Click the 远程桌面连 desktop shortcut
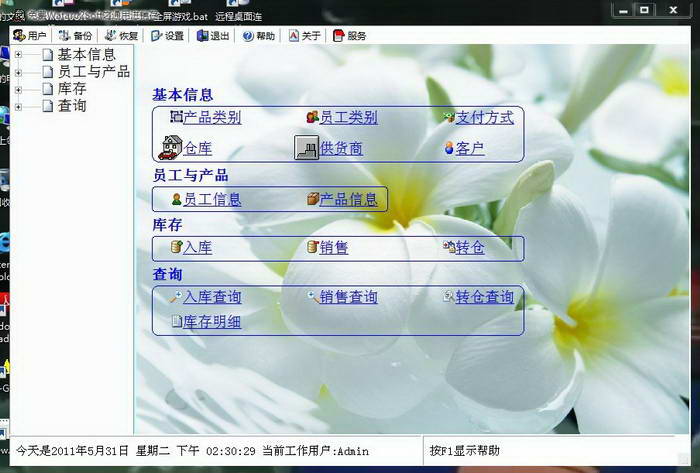Image resolution: width=700 pixels, height=473 pixels. click(238, 12)
